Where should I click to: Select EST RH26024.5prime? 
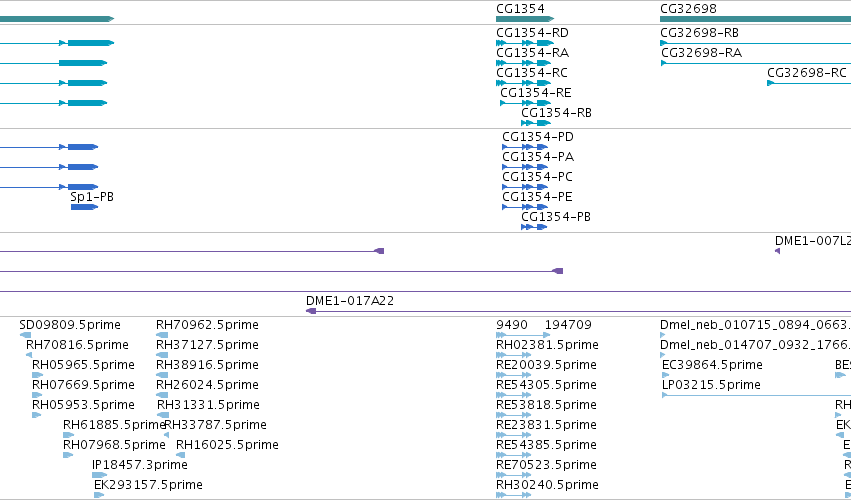(162, 395)
